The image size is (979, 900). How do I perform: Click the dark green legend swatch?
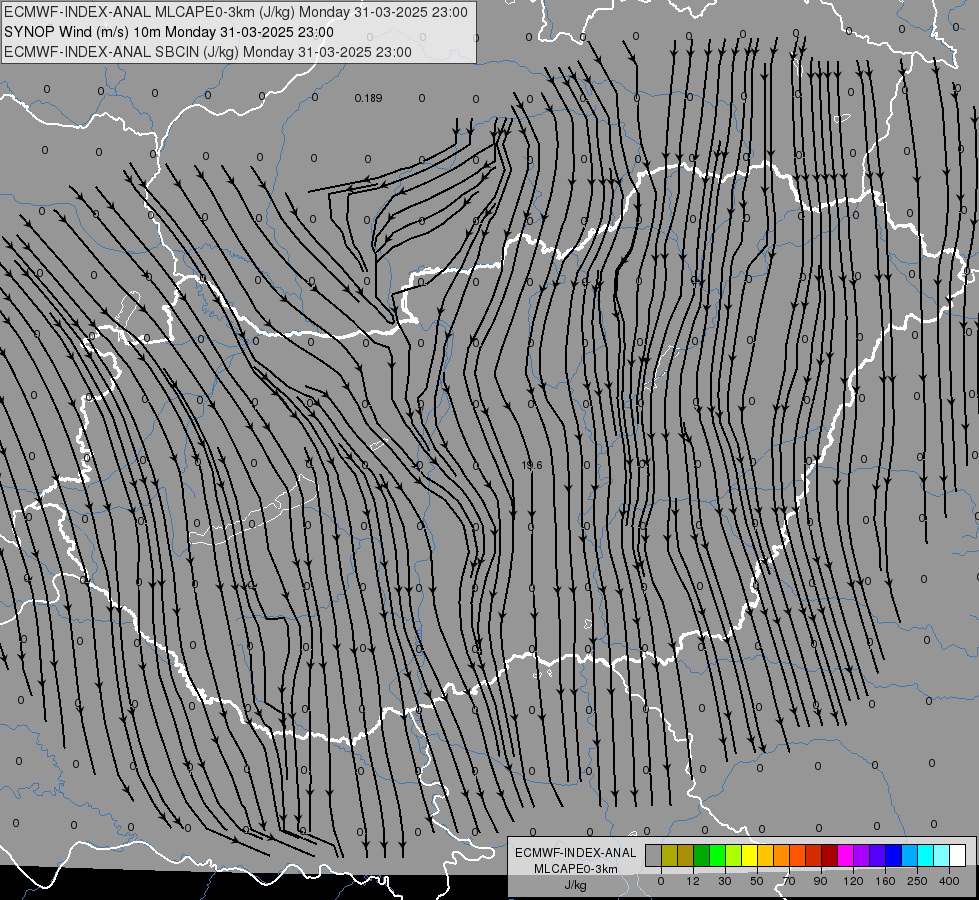point(702,855)
